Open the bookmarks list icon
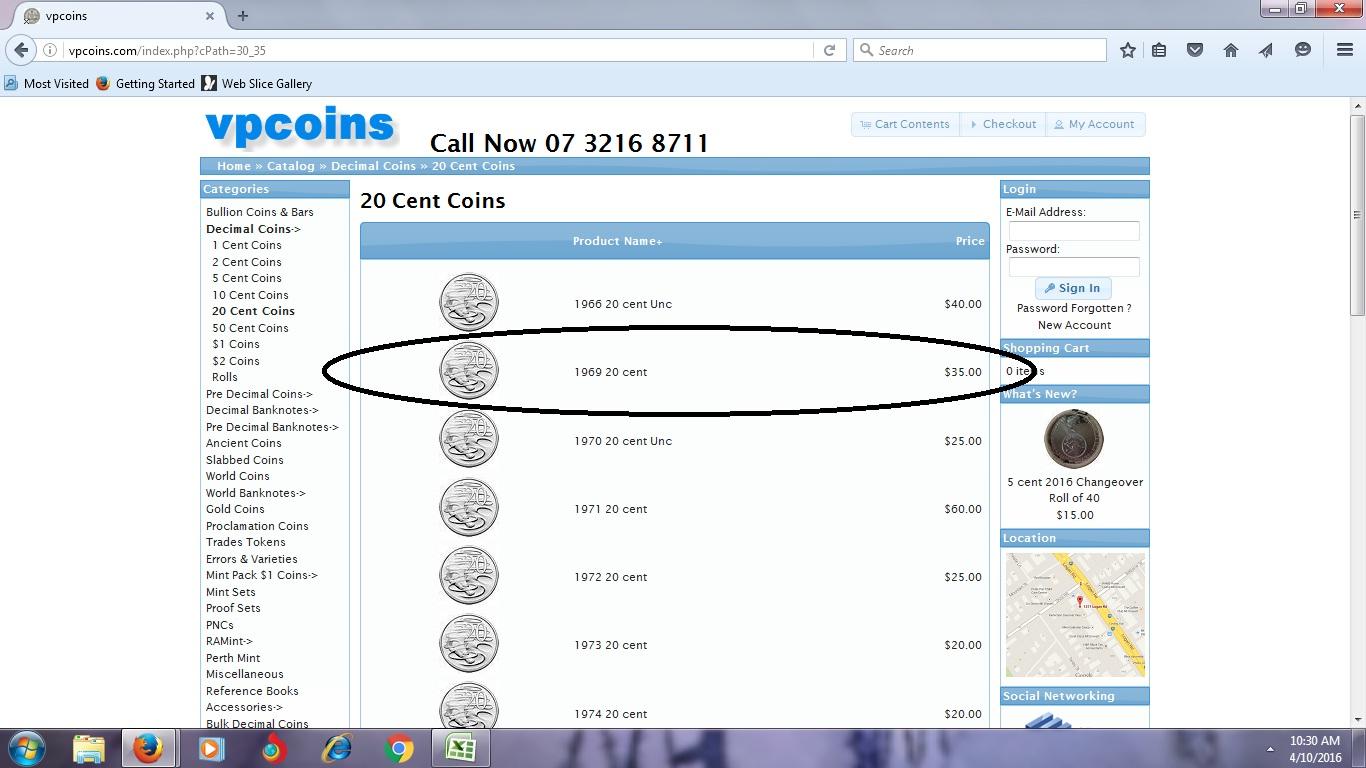This screenshot has width=1366, height=768. [x=1159, y=50]
